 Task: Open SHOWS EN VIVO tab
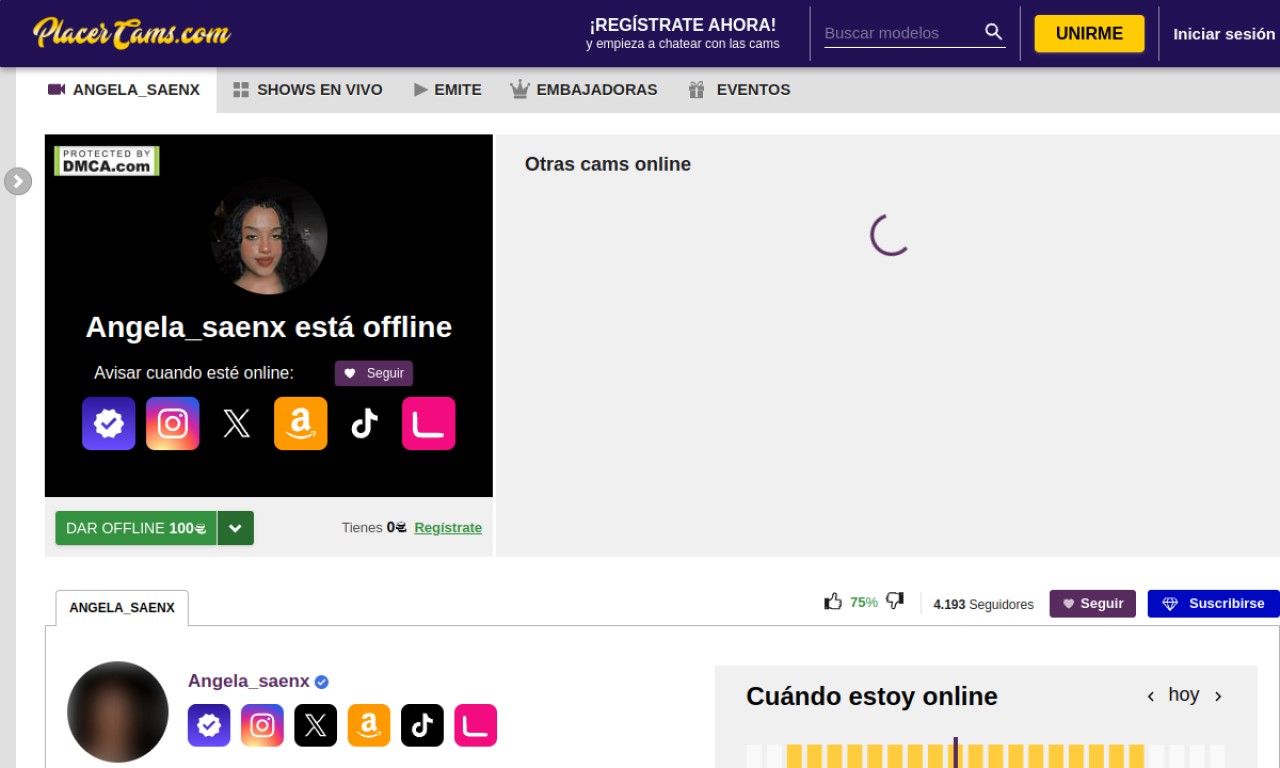click(x=308, y=90)
